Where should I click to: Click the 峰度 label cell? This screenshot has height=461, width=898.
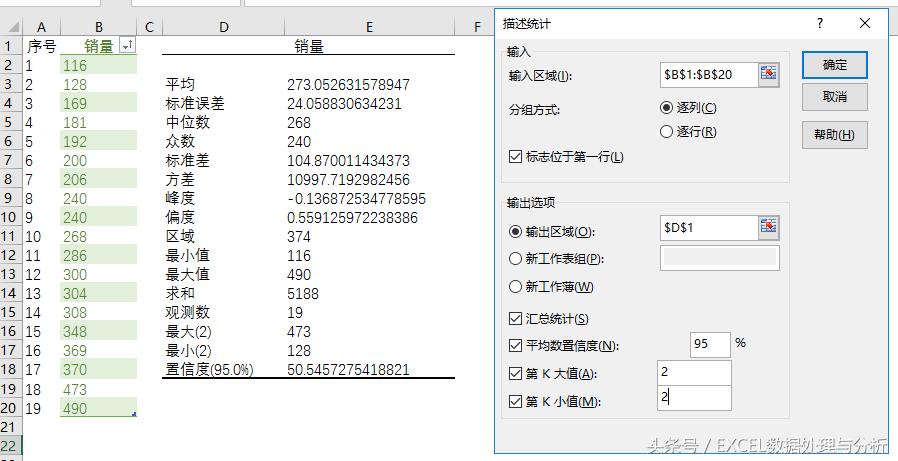tap(223, 198)
